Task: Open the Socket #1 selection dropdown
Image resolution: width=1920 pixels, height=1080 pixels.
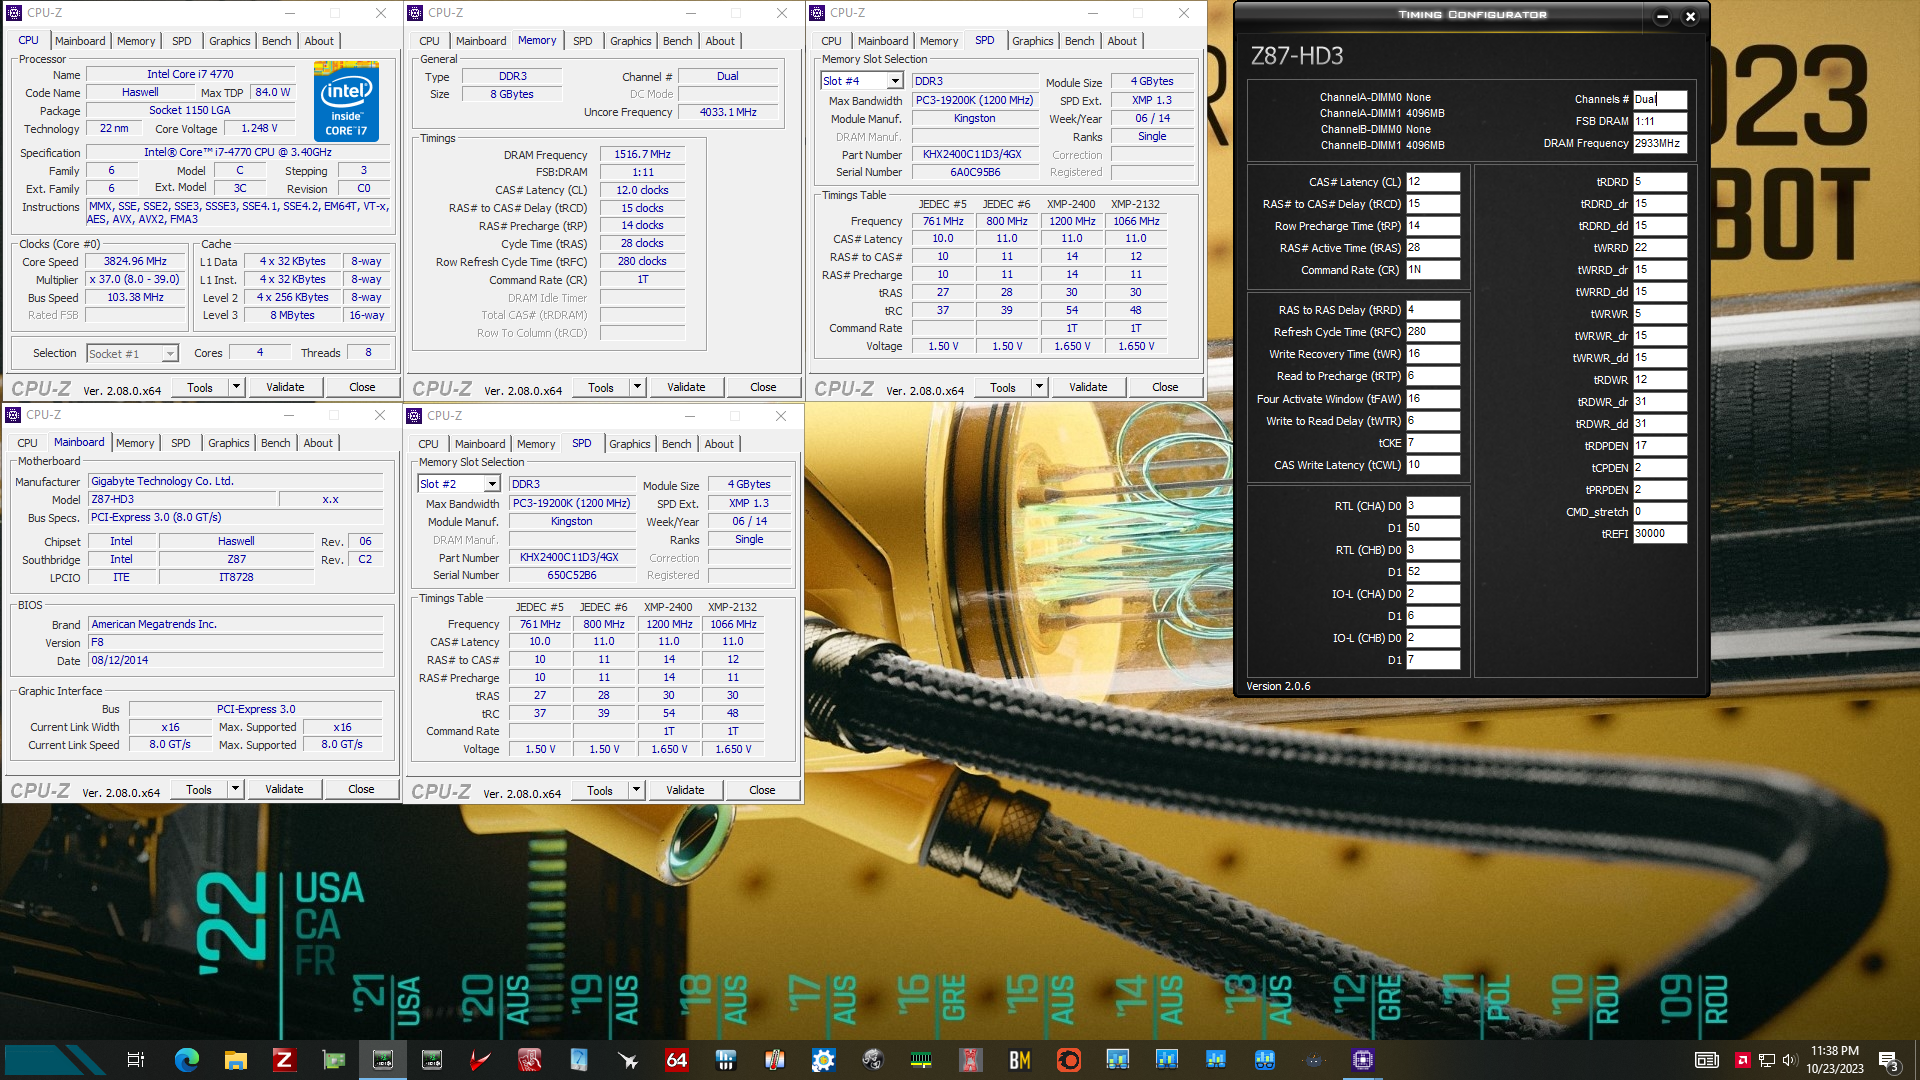Action: tap(170, 354)
